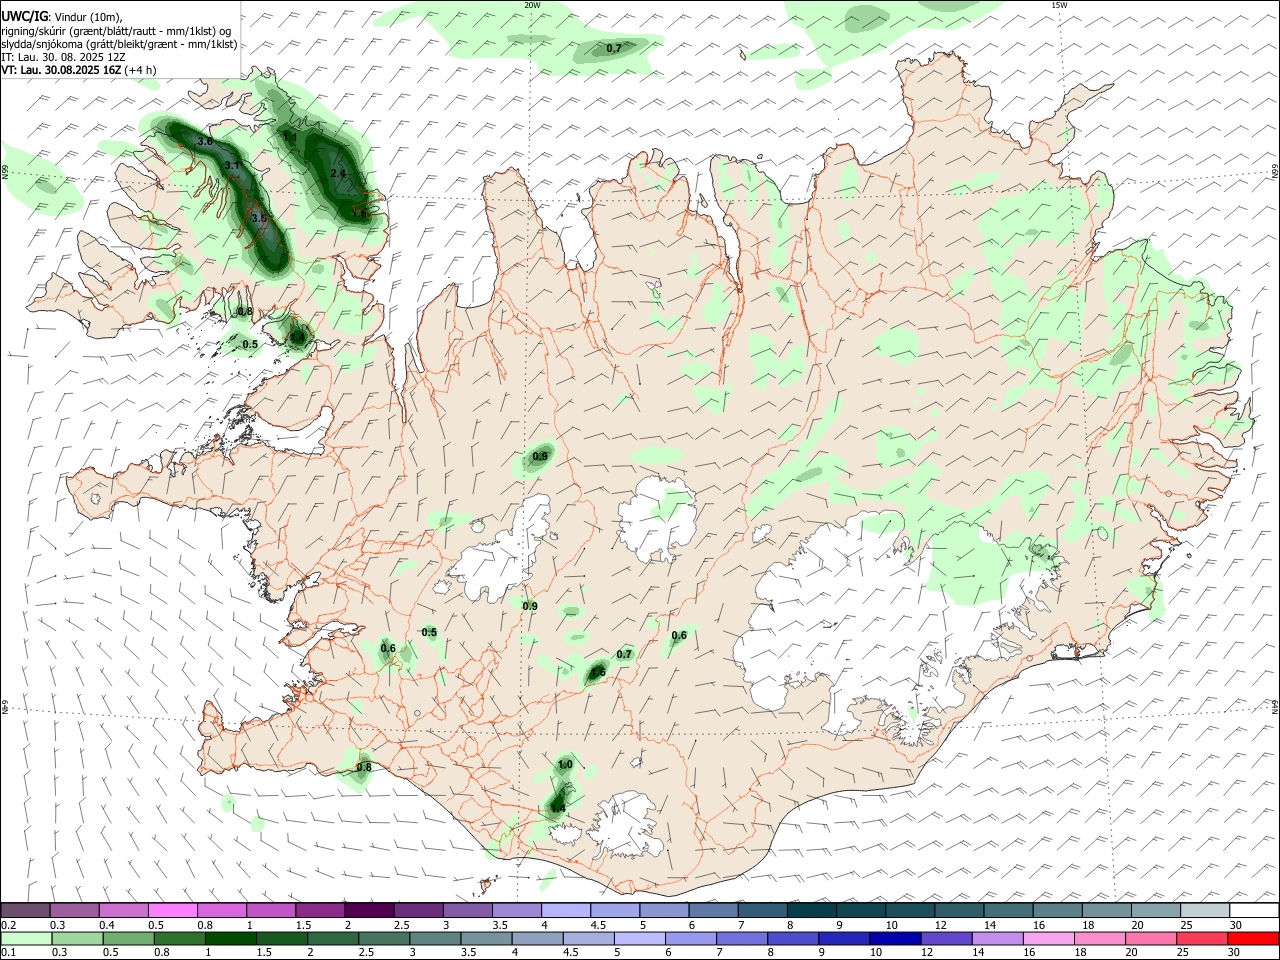The height and width of the screenshot is (960, 1280).
Task: Select the white 30 swatch in snow legend
Action: click(x=1253, y=911)
